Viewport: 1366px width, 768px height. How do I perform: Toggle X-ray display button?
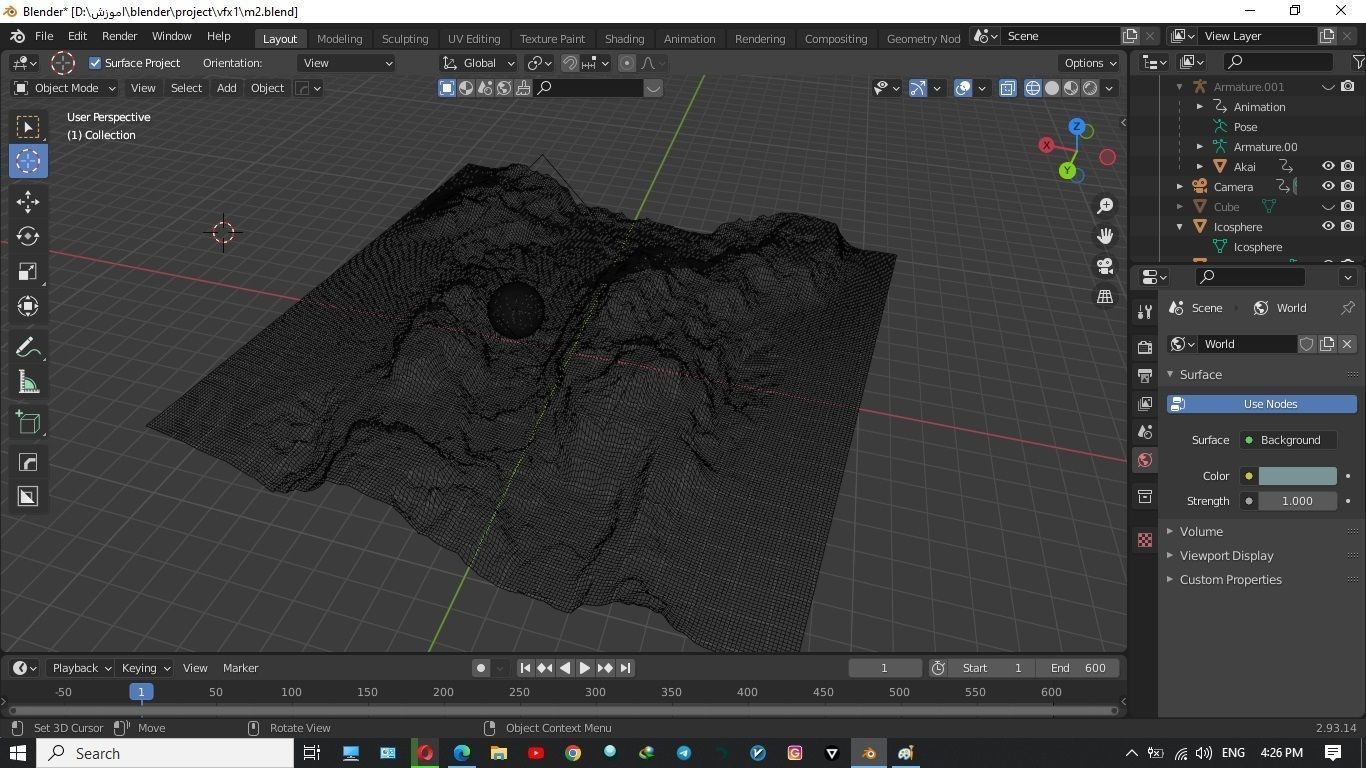click(1007, 88)
